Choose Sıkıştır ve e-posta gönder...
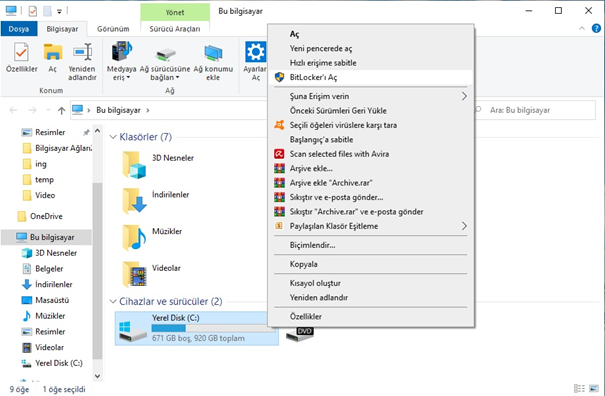The image size is (605, 396). [371, 197]
